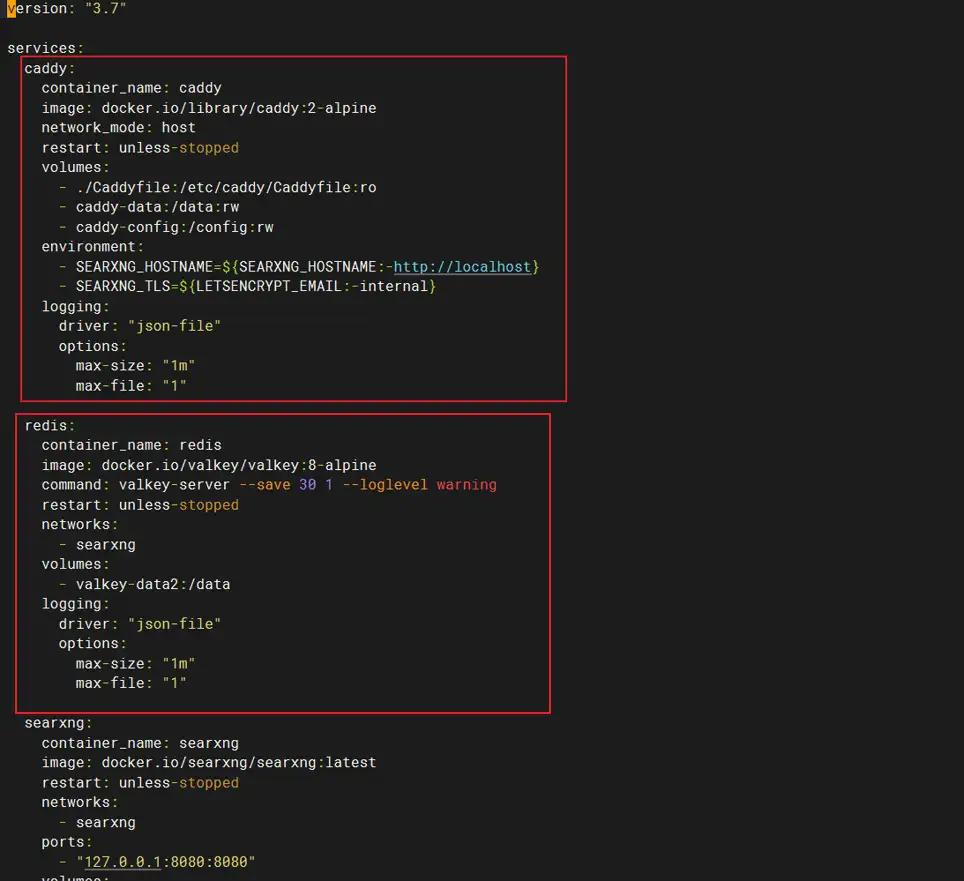Screen dimensions: 964x881
Task: Open the 127.0.0.1 address link
Action: (122, 862)
